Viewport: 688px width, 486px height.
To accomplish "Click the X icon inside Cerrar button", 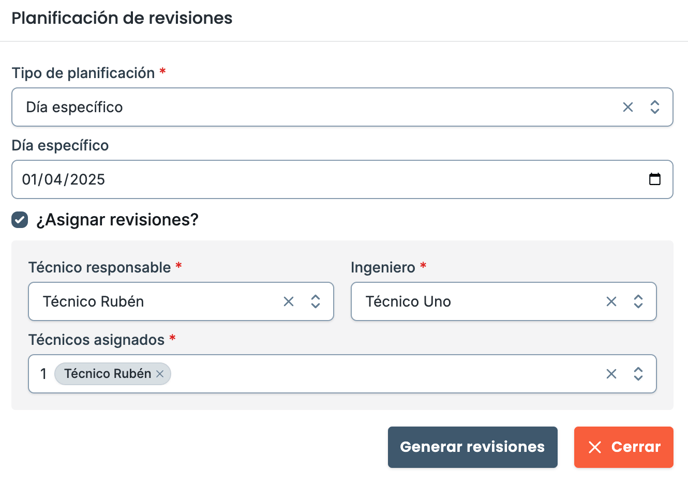I will tap(595, 447).
